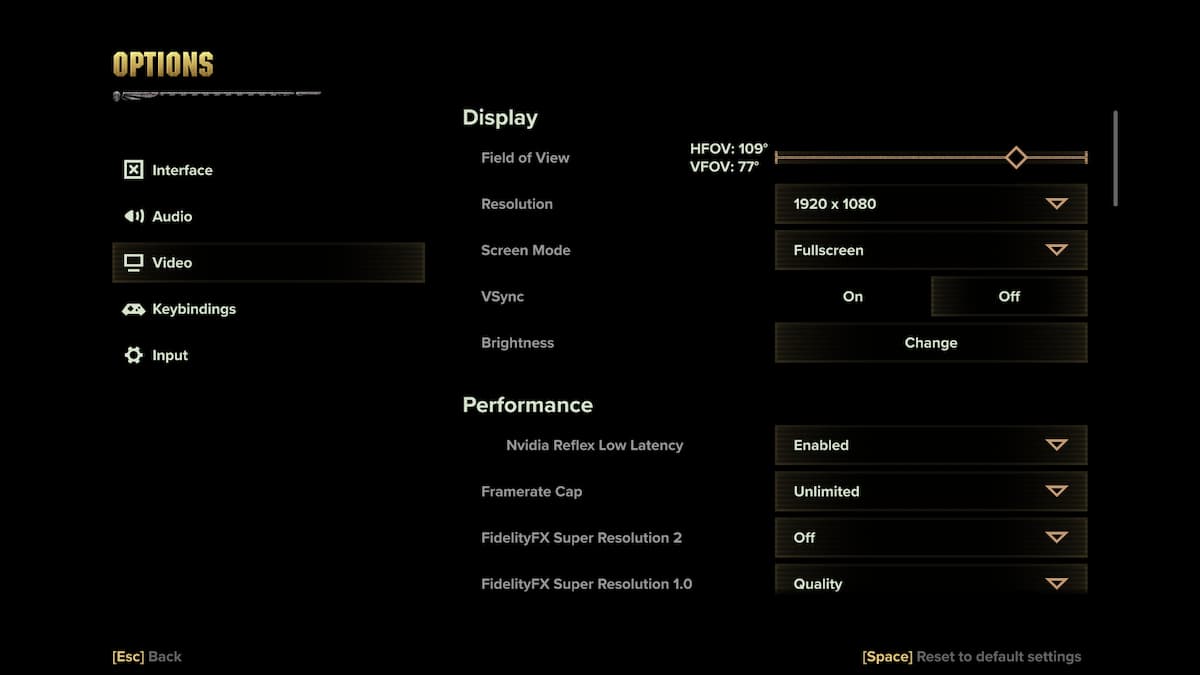Set VSync to Off
Image resolution: width=1200 pixels, height=675 pixels.
pos(1008,296)
